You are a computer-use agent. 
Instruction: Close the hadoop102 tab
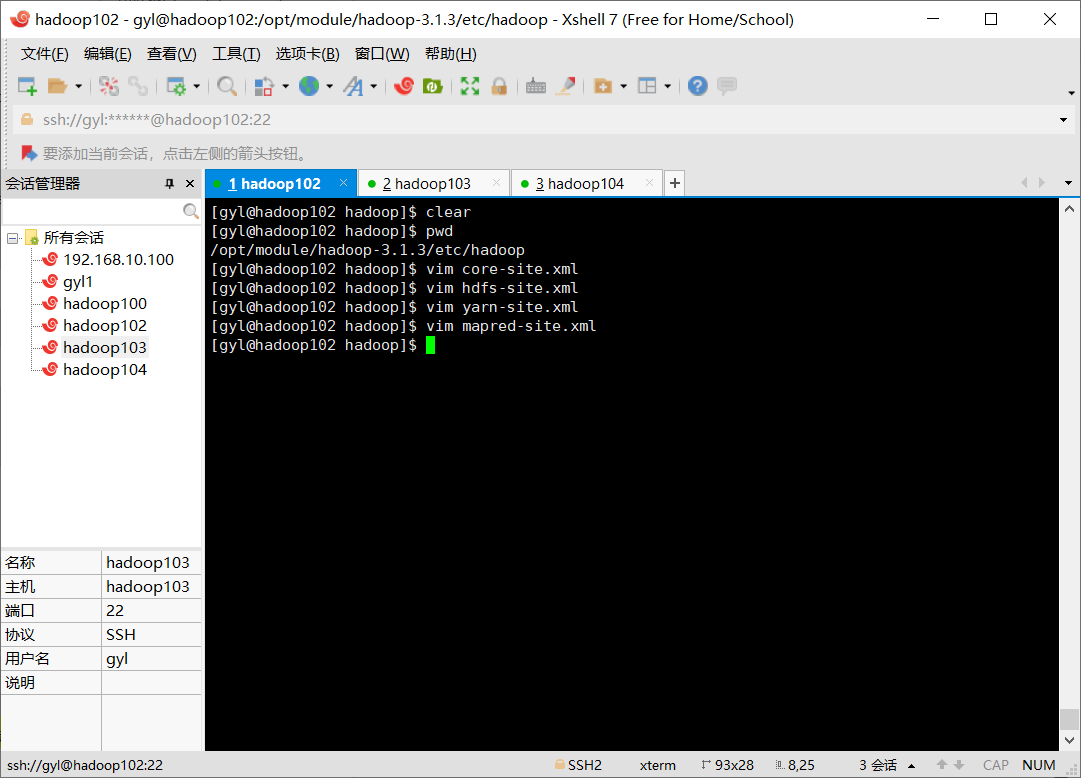point(343,183)
